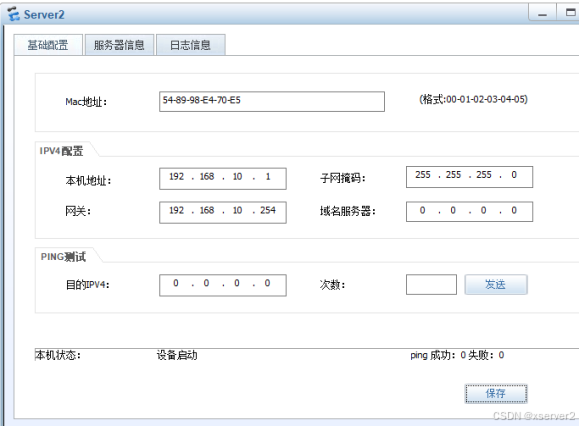Click the last octet of 本机地址
Image resolution: width=579 pixels, height=427 pixels.
(x=268, y=177)
